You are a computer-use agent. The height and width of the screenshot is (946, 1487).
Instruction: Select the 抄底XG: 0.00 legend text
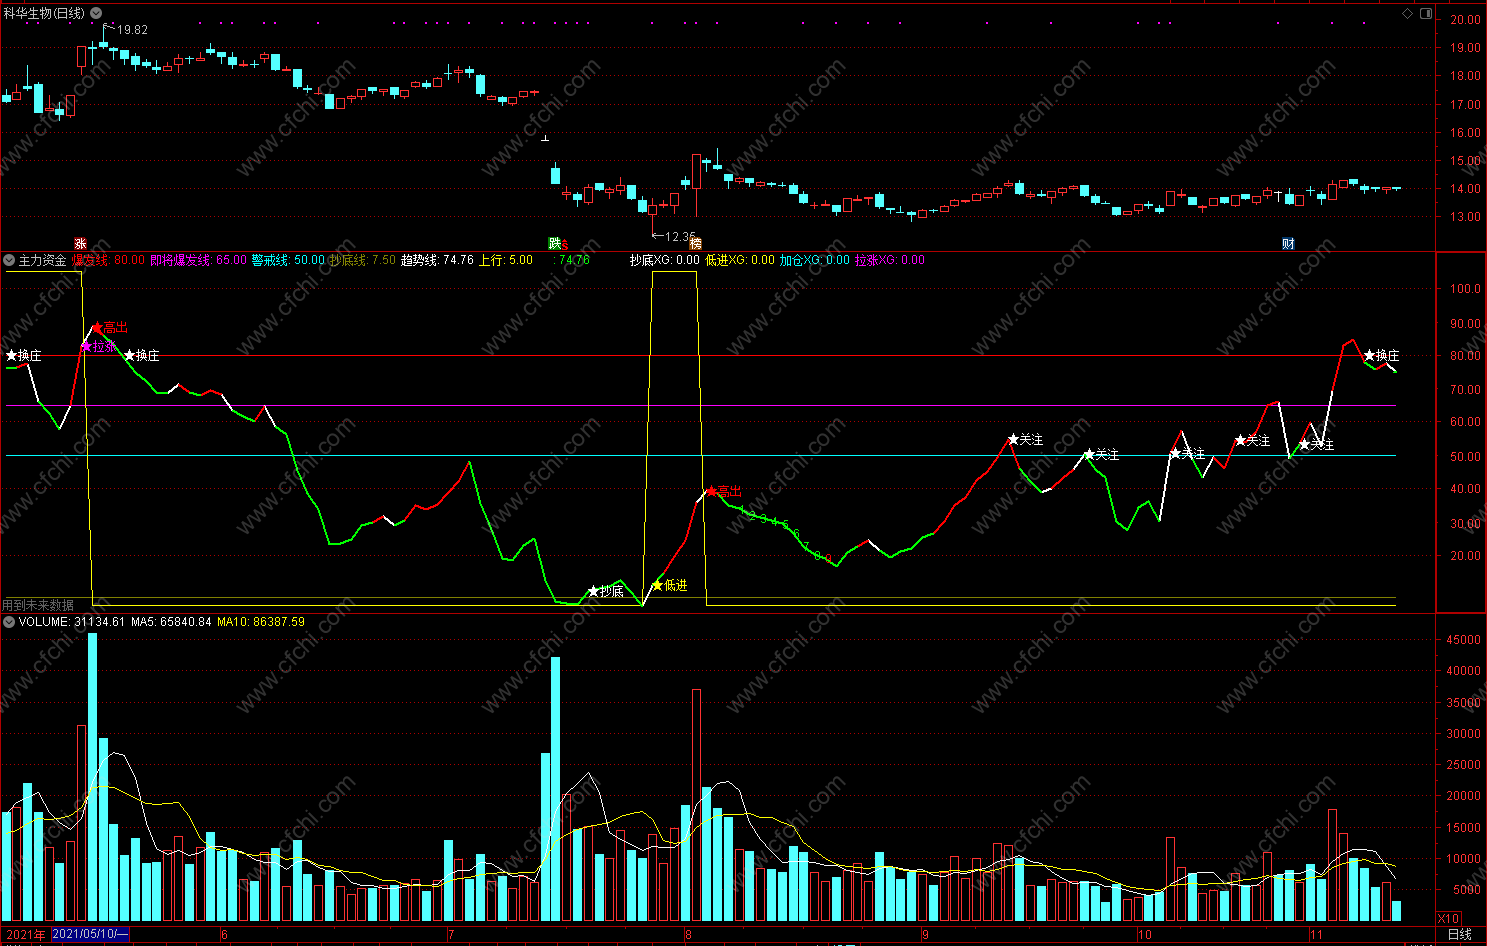point(665,260)
